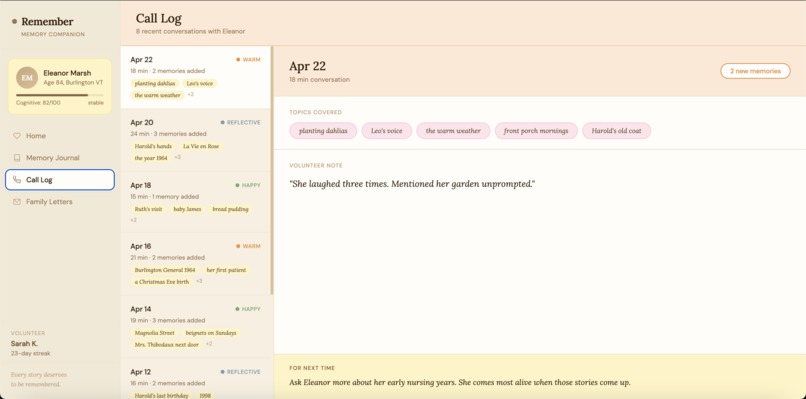Click the Mrs. Thibodaux next door tag

[167, 344]
